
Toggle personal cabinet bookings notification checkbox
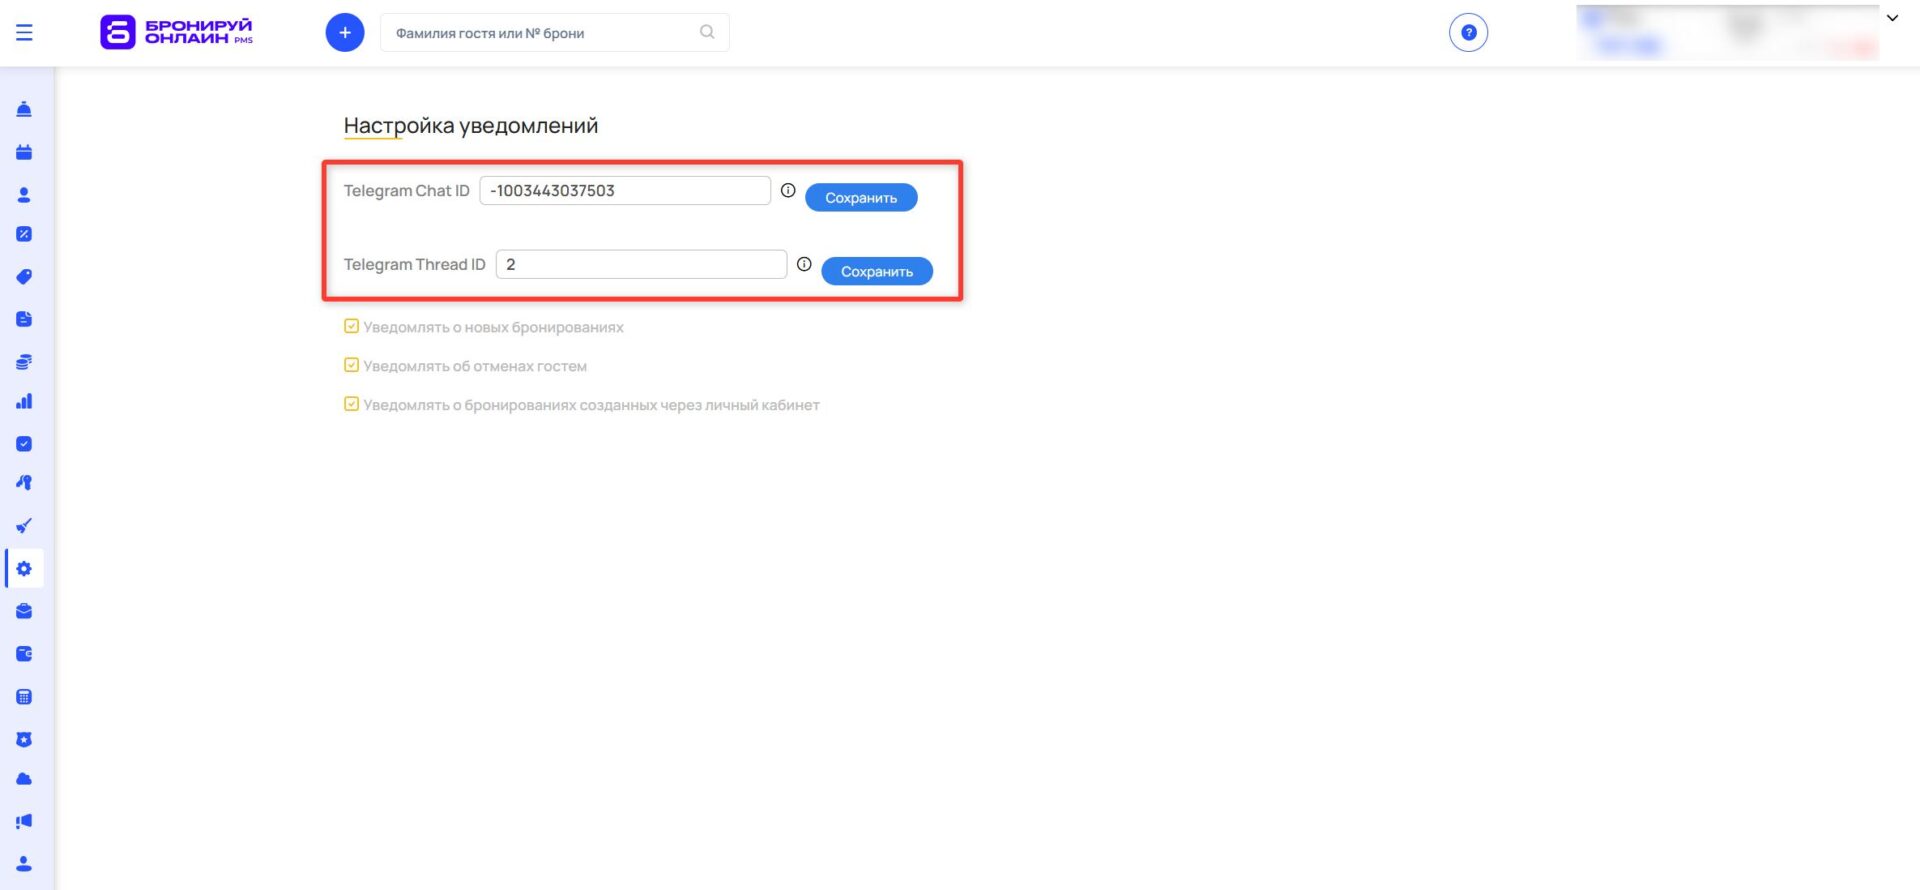coord(351,404)
